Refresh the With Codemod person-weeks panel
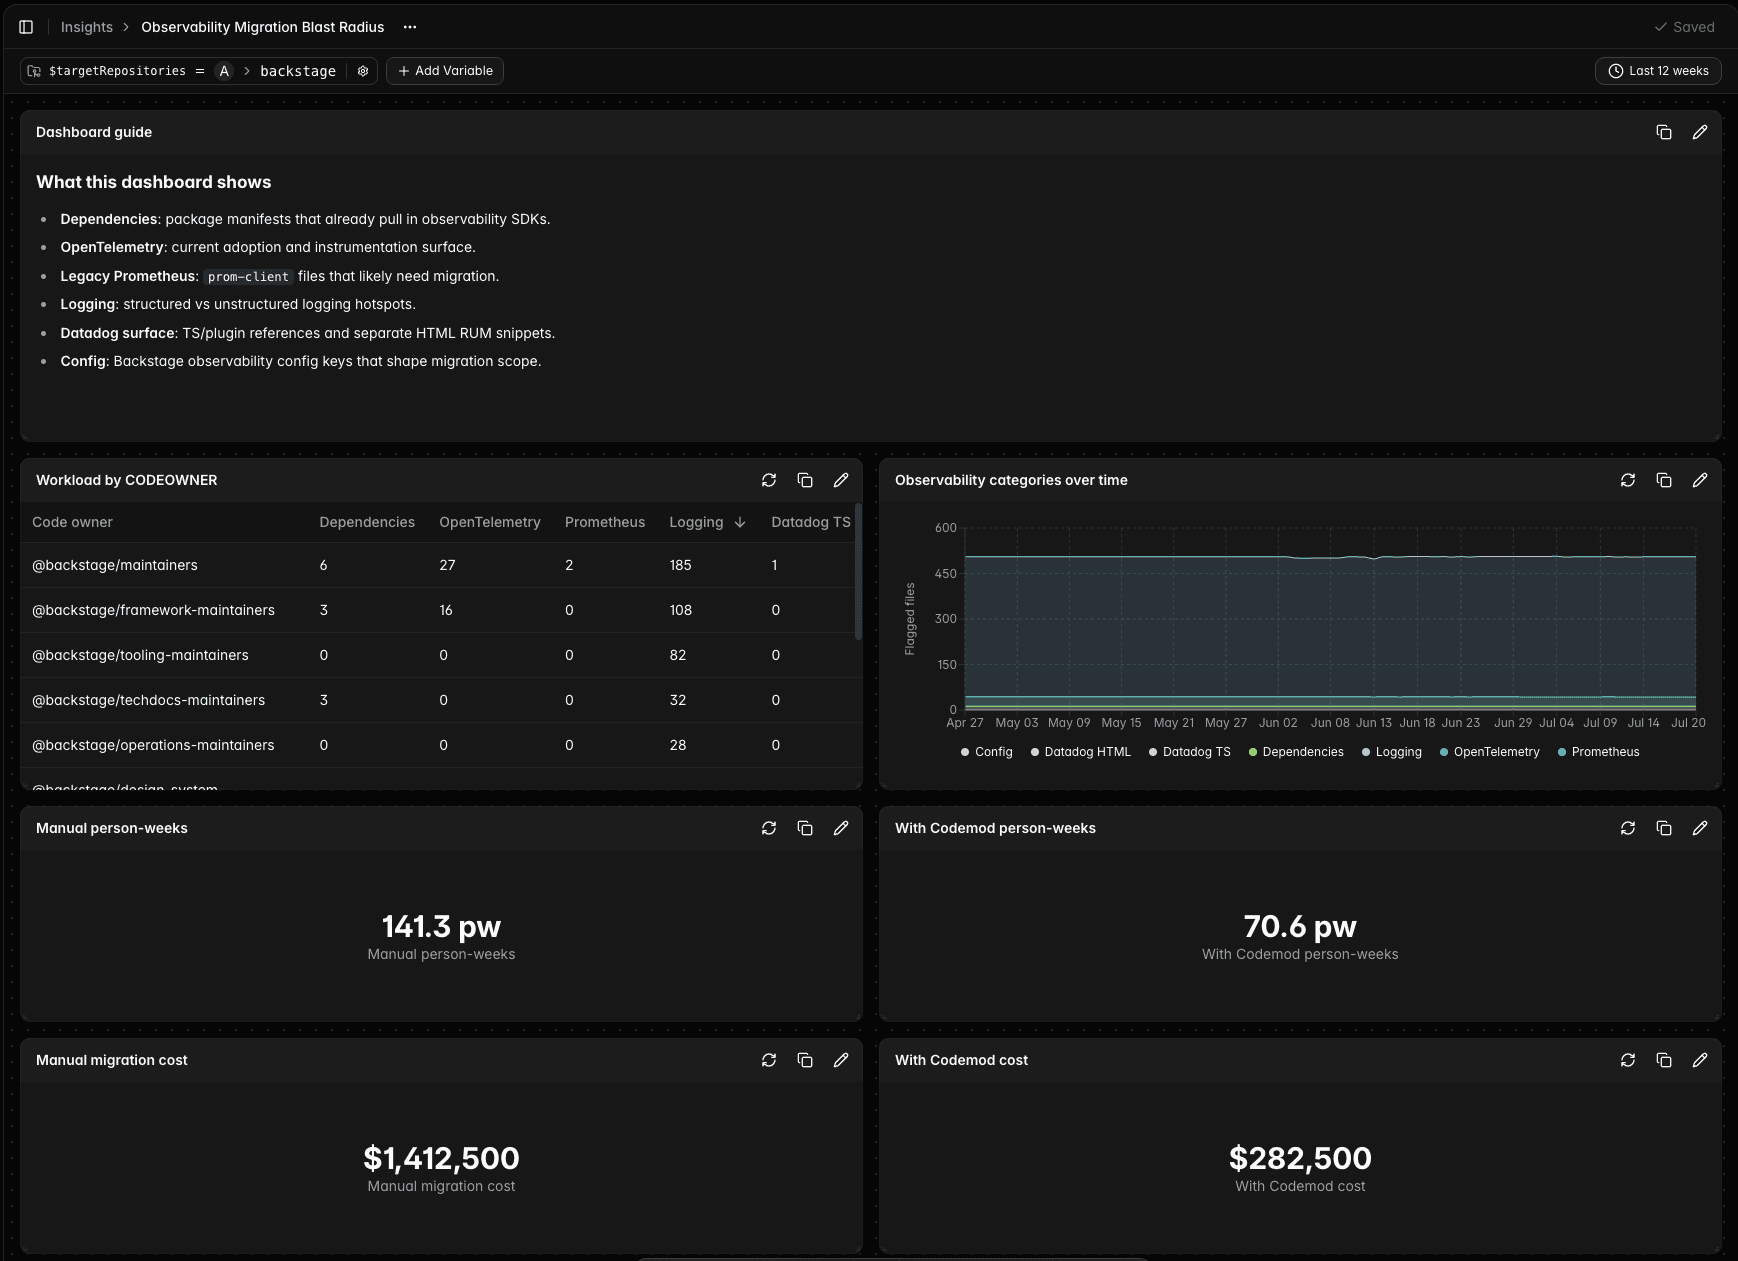 1628,828
